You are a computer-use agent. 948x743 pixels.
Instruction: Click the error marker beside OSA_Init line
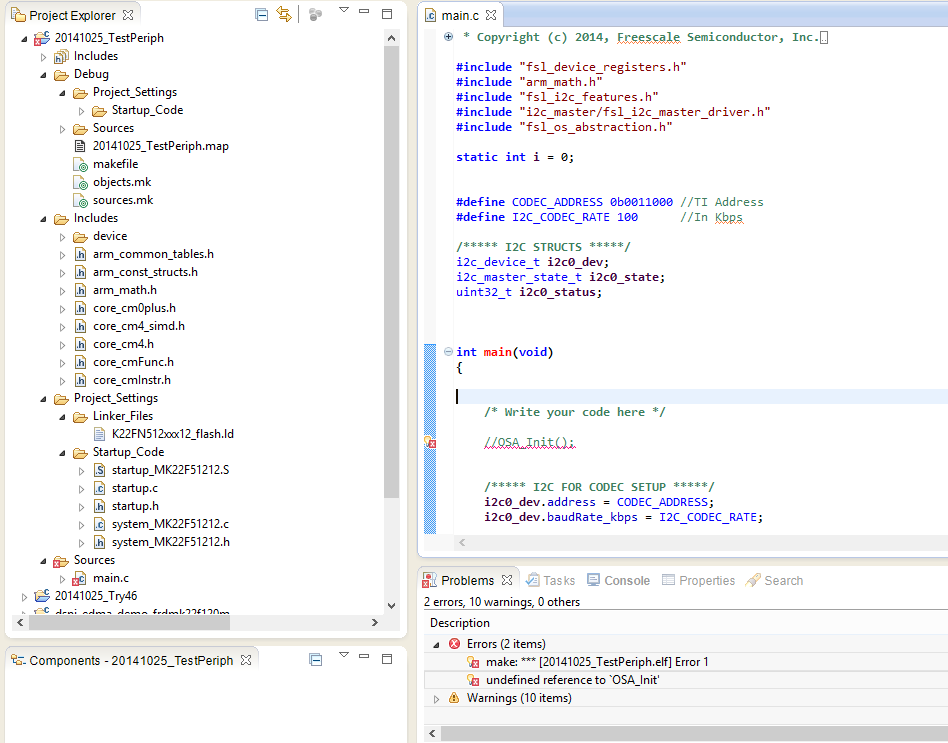click(430, 443)
